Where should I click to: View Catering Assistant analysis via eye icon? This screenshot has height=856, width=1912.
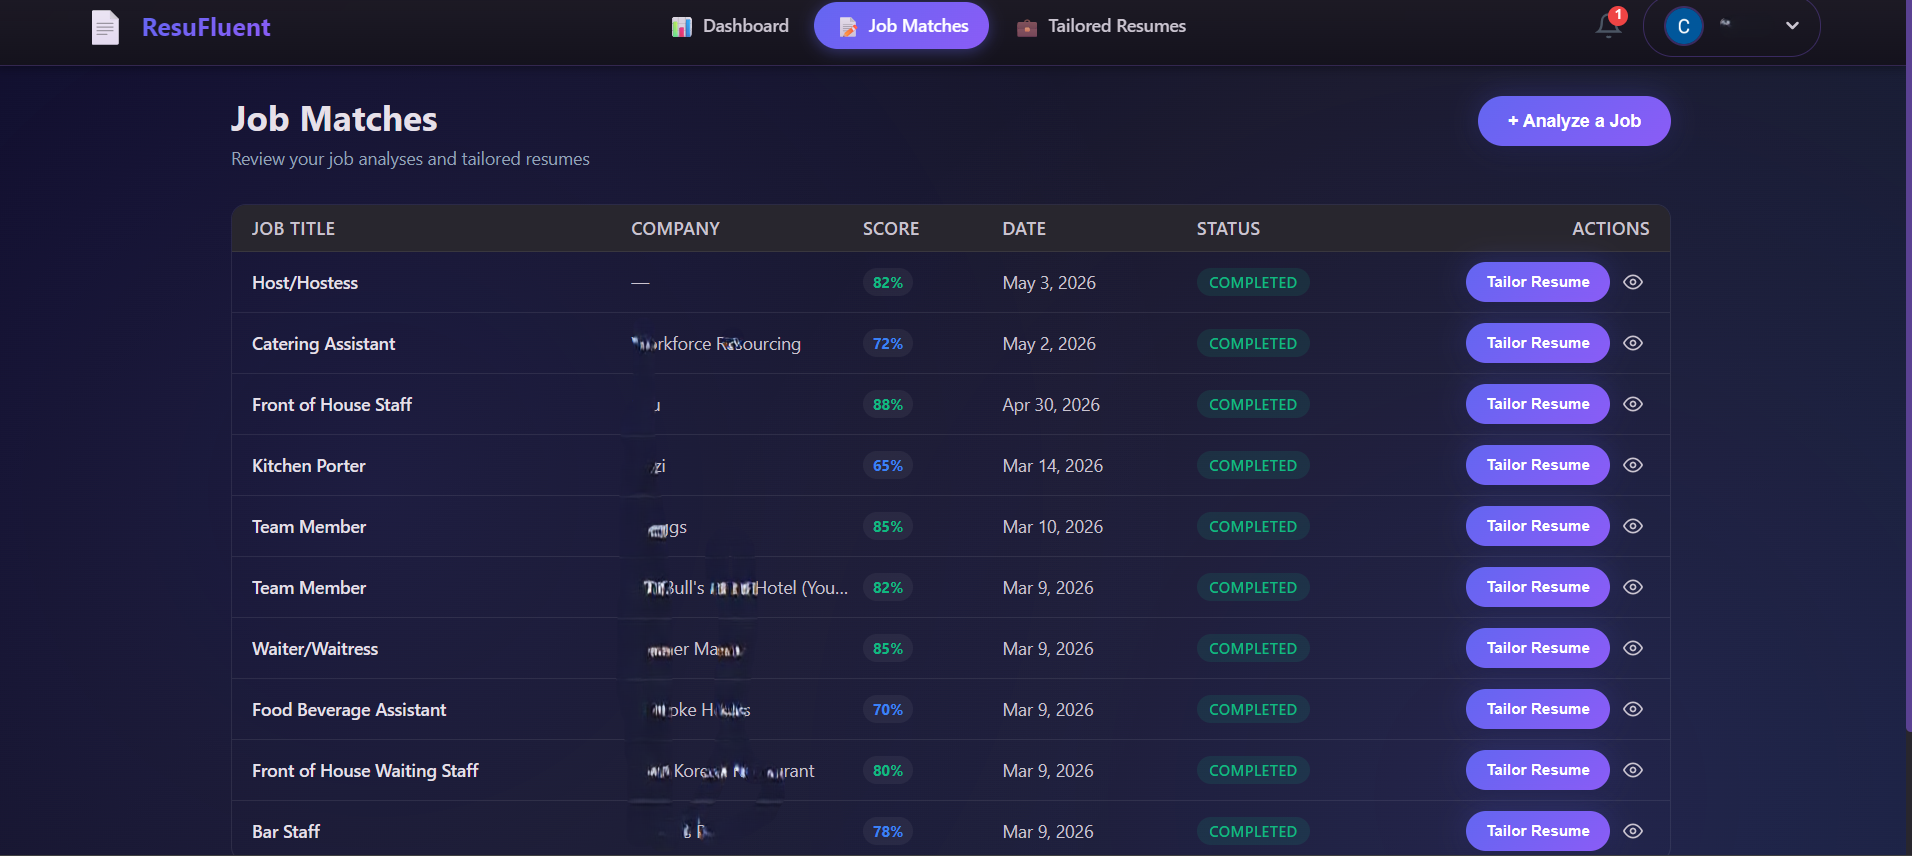coord(1633,343)
